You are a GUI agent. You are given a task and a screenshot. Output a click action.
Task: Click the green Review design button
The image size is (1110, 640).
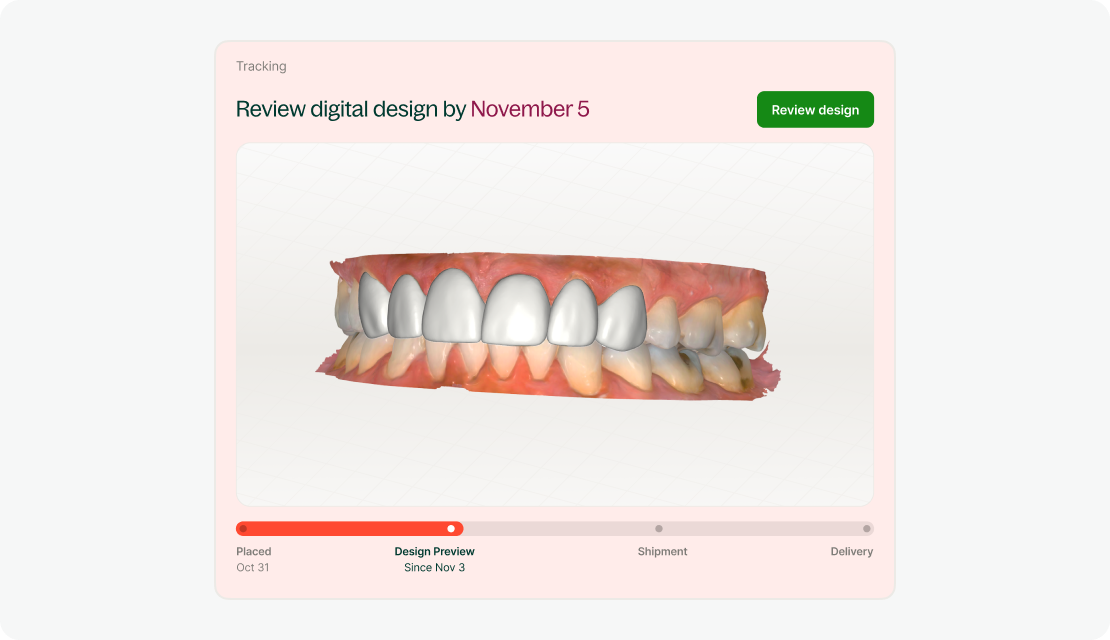[815, 110]
